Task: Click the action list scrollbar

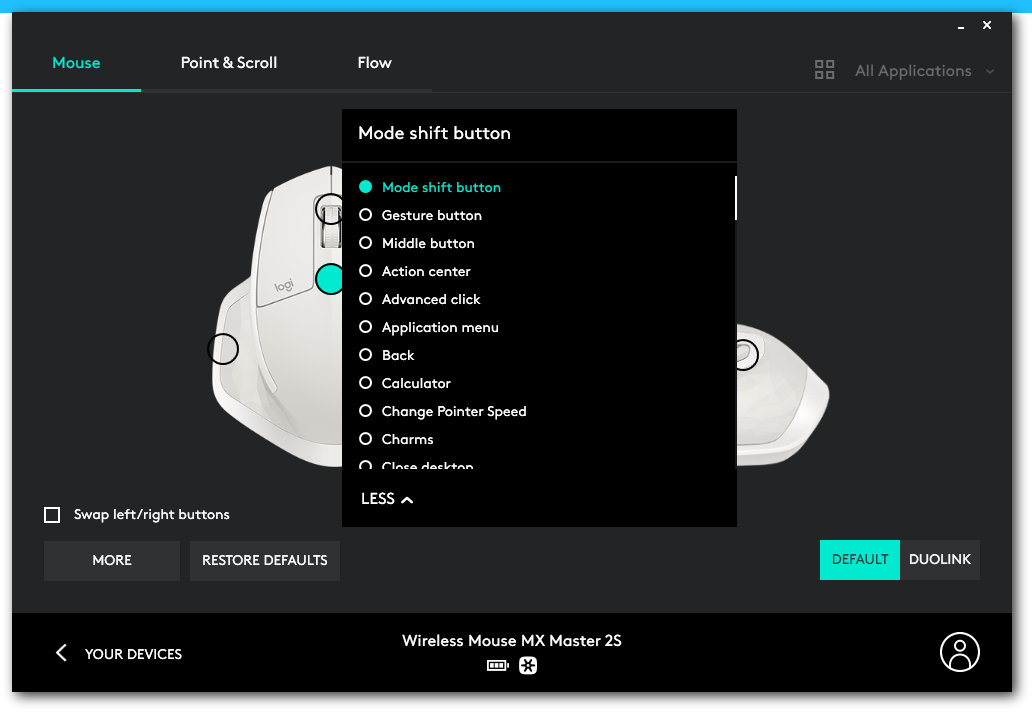Action: tap(735, 197)
